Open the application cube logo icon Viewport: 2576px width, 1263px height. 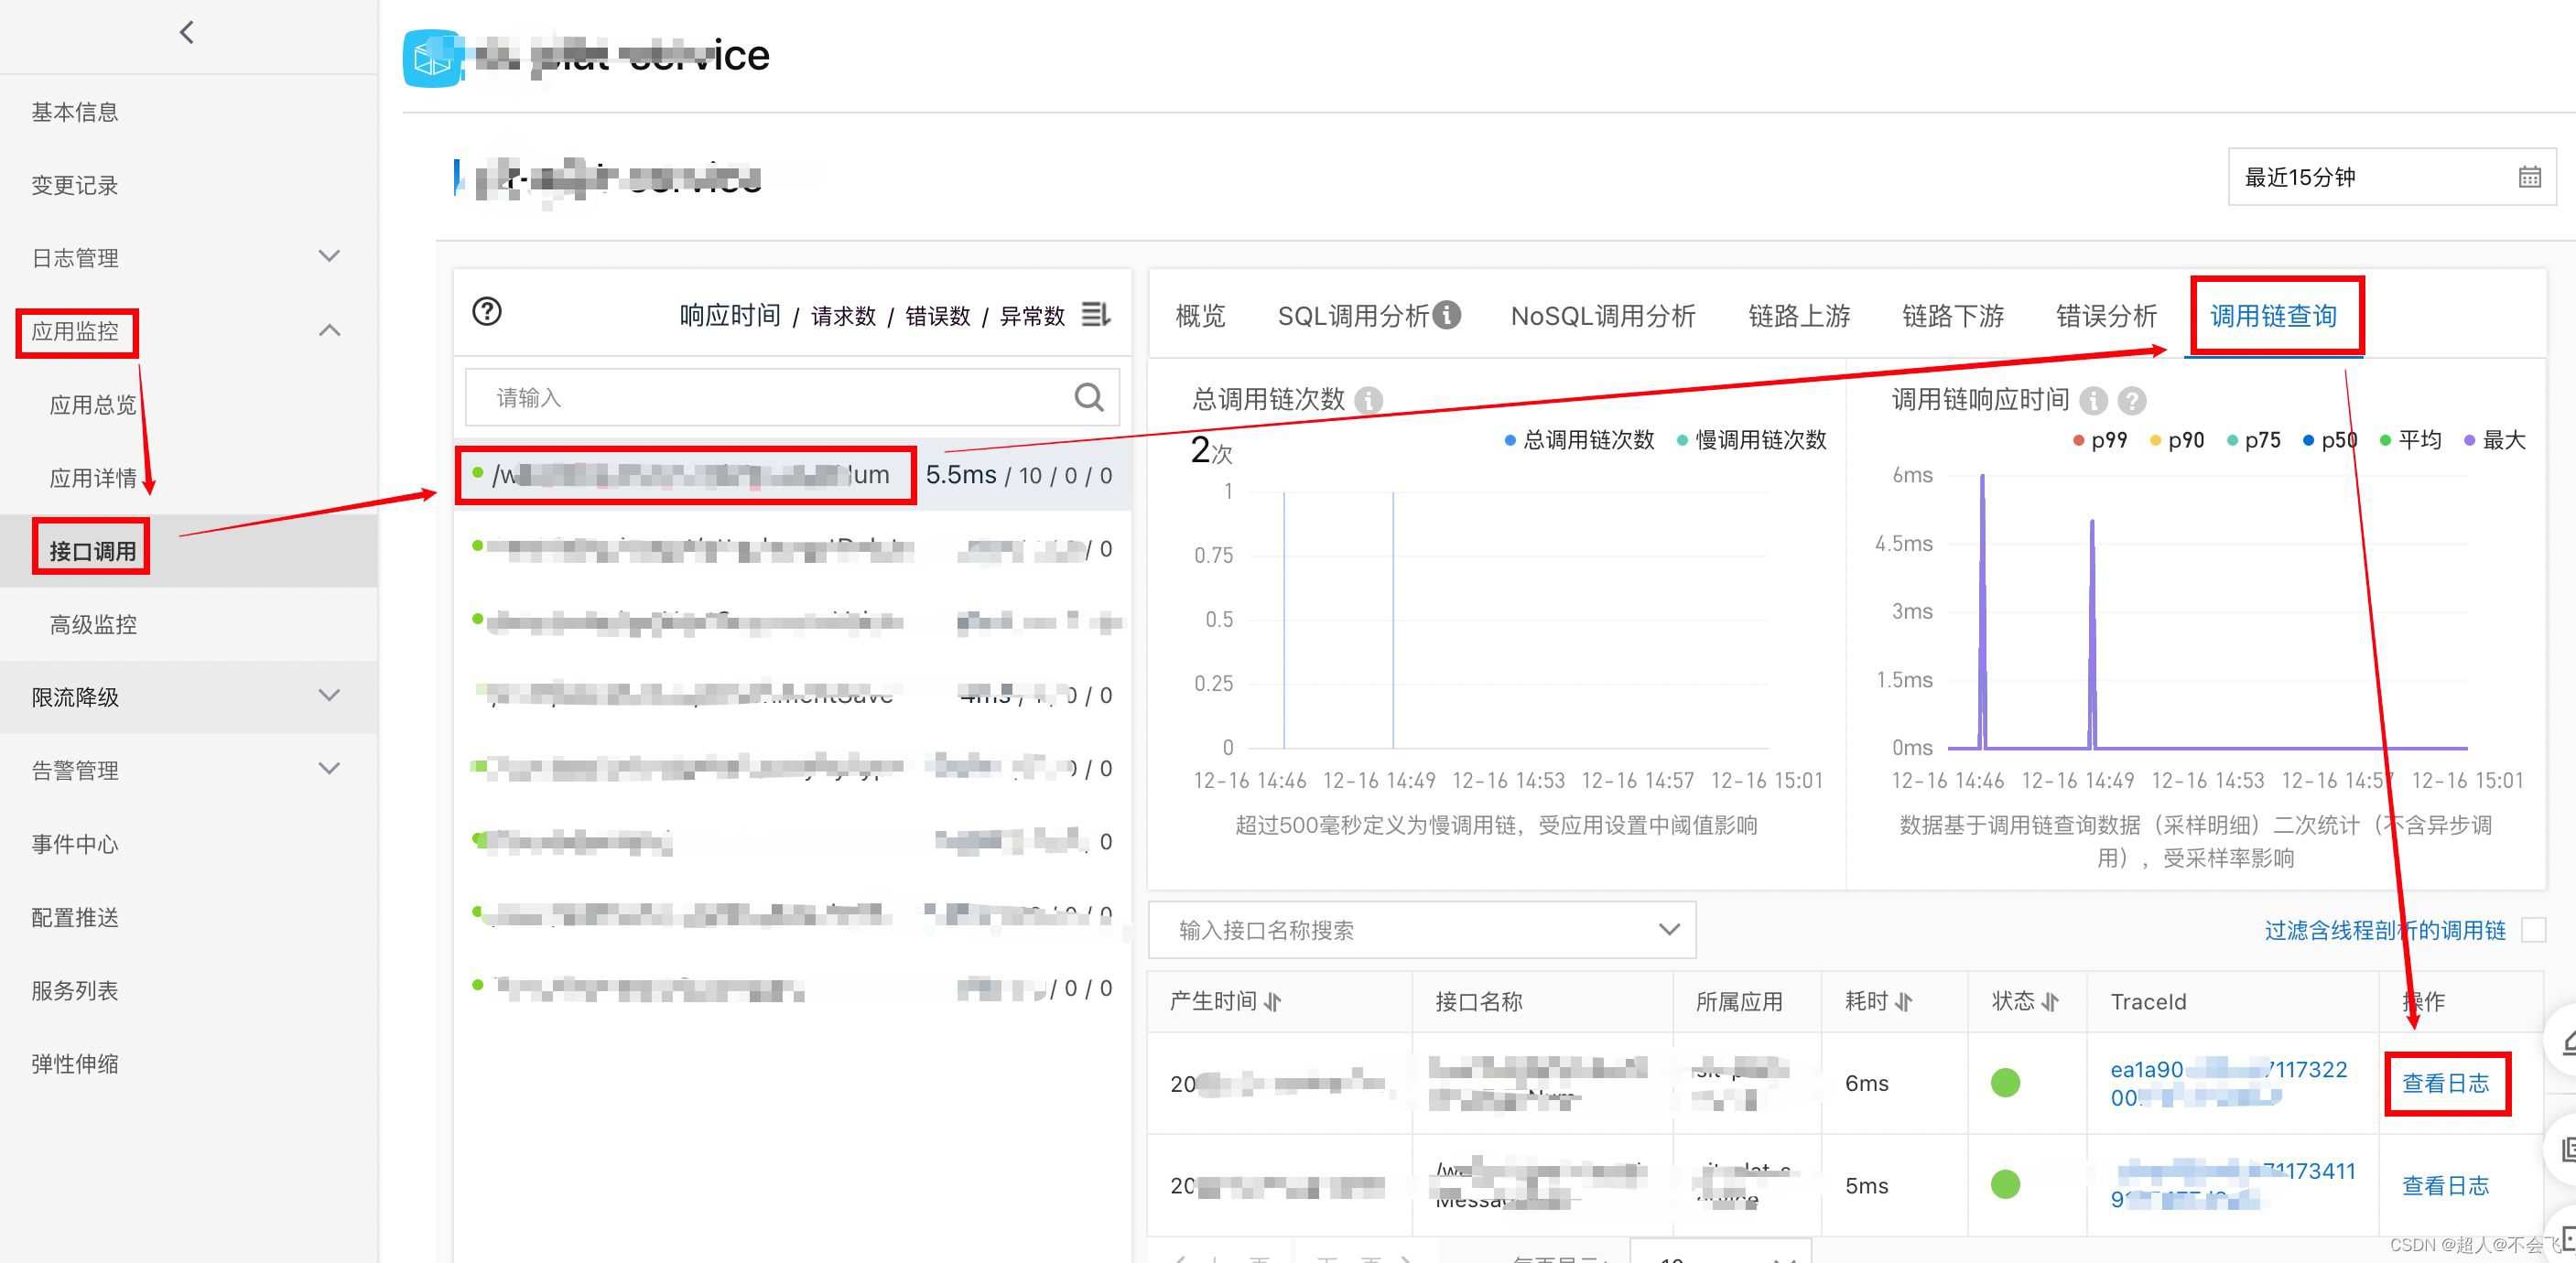pyautogui.click(x=432, y=58)
